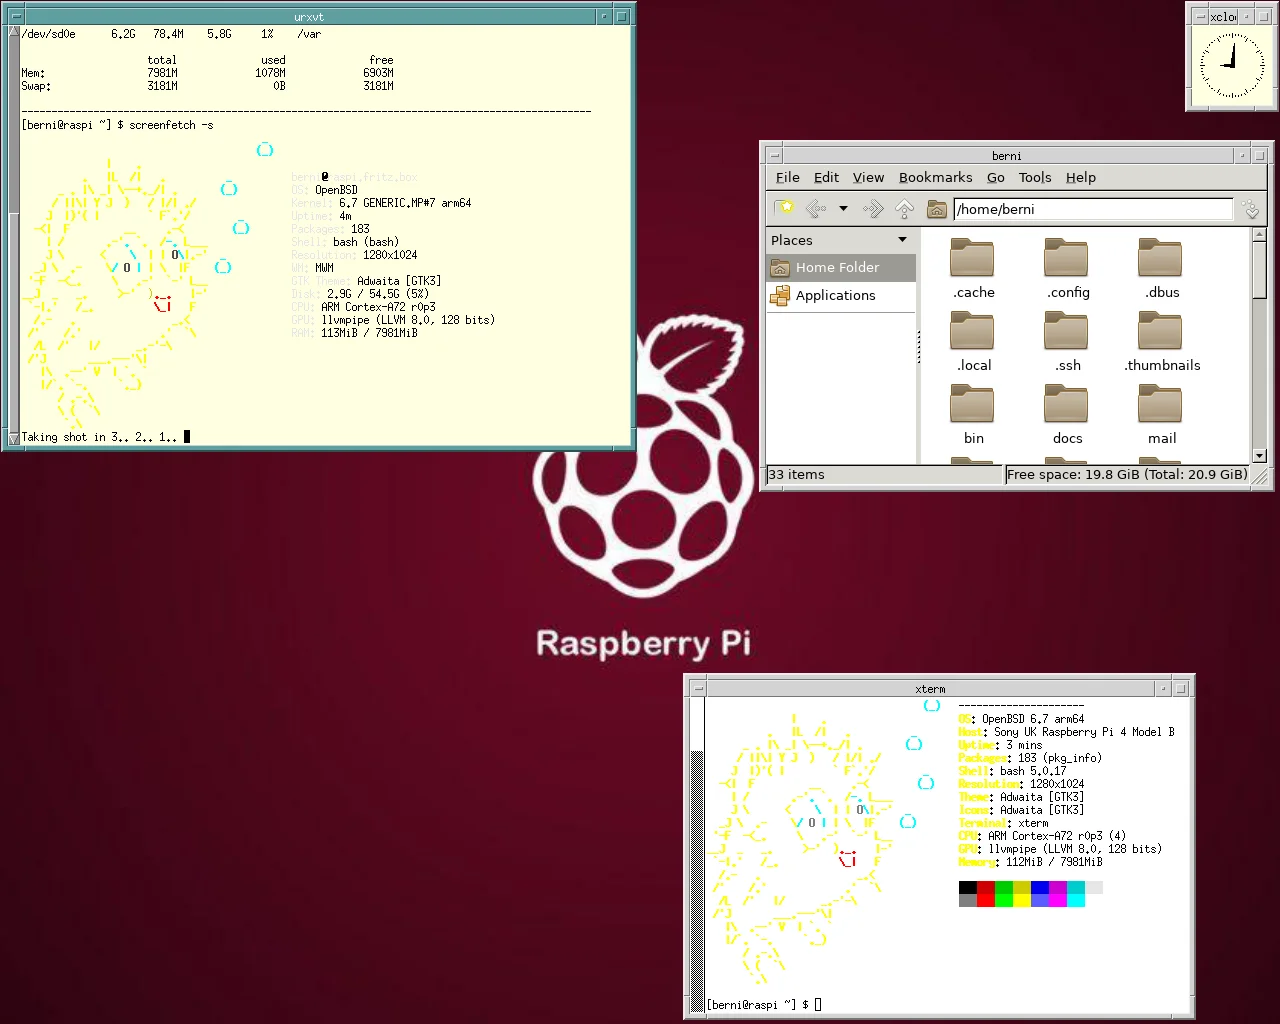Open the Help menu
Screen dimensions: 1280x1024
click(1080, 177)
